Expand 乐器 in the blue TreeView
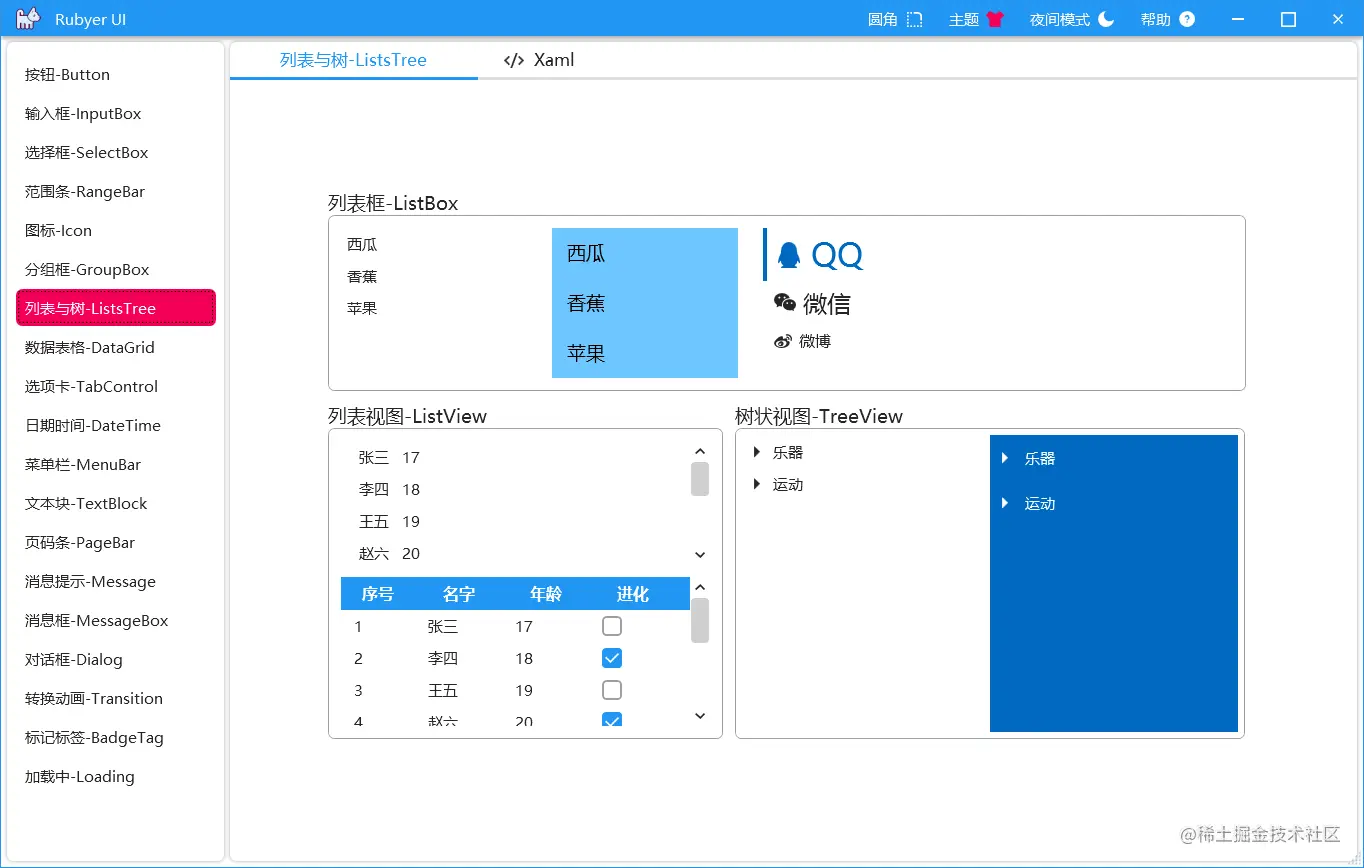Viewport: 1364px width, 868px height. (x=1004, y=458)
